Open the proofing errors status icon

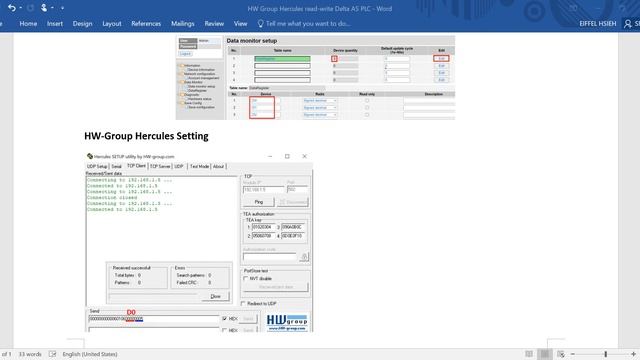click(x=53, y=354)
